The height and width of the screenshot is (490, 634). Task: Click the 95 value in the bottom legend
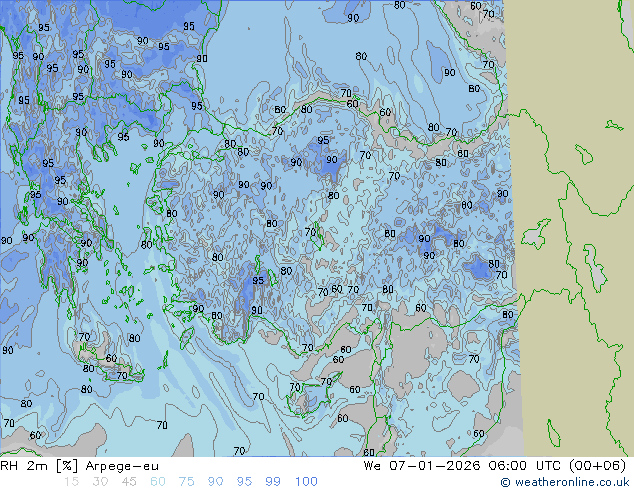tap(244, 482)
